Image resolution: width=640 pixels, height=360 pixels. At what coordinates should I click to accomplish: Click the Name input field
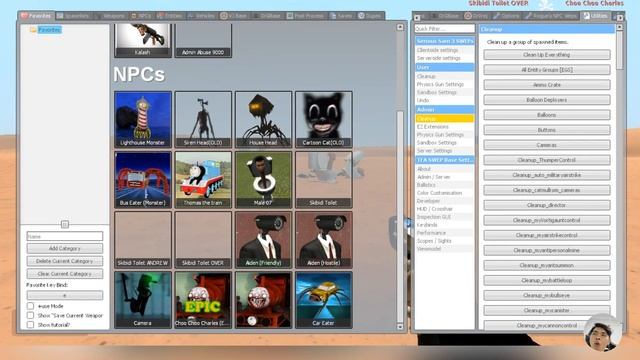tap(64, 236)
